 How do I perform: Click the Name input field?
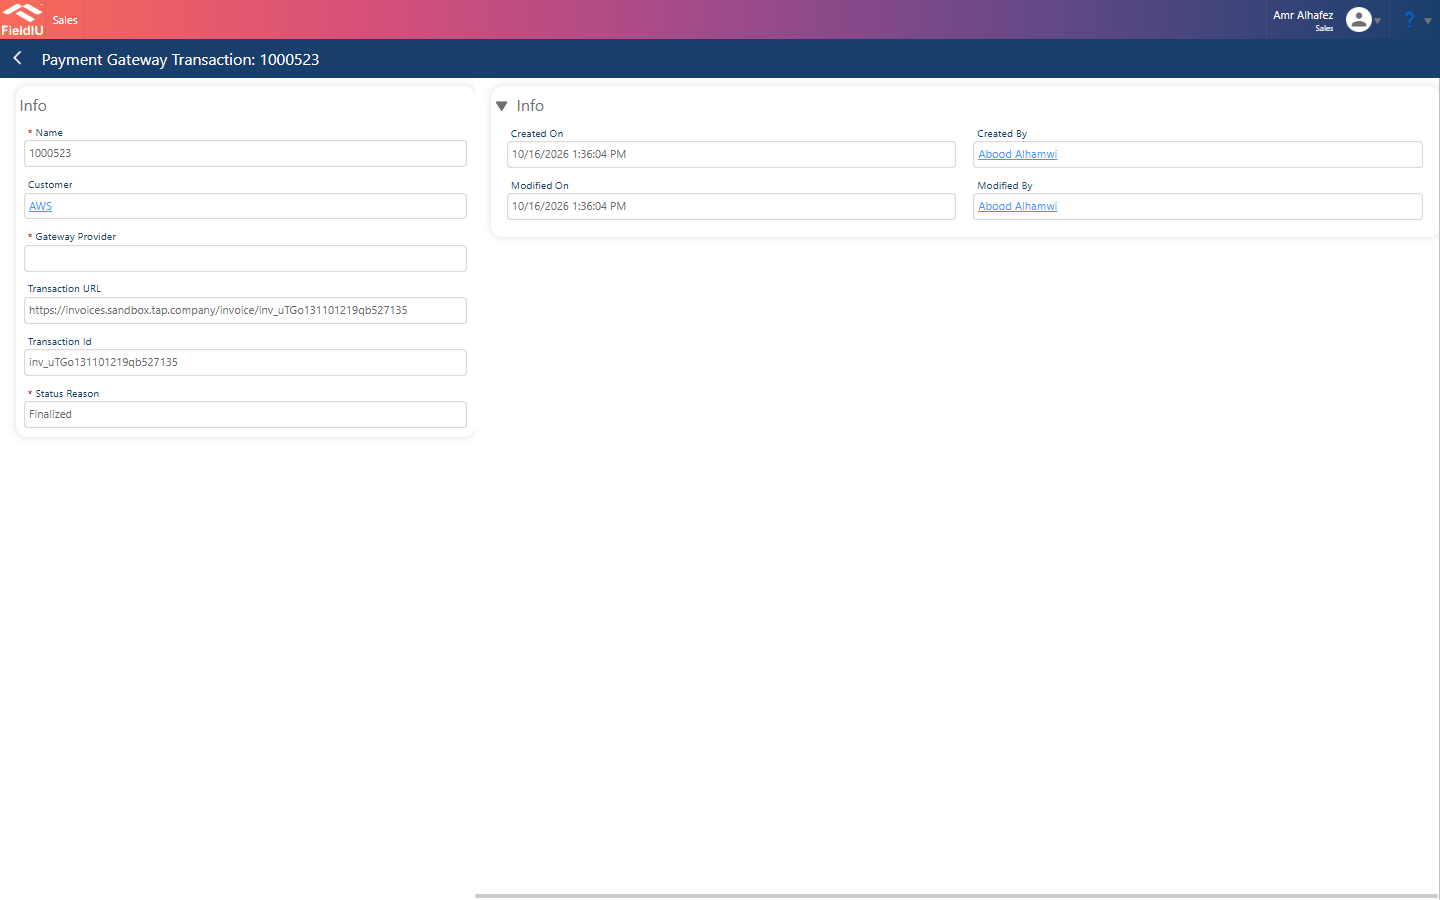click(245, 153)
